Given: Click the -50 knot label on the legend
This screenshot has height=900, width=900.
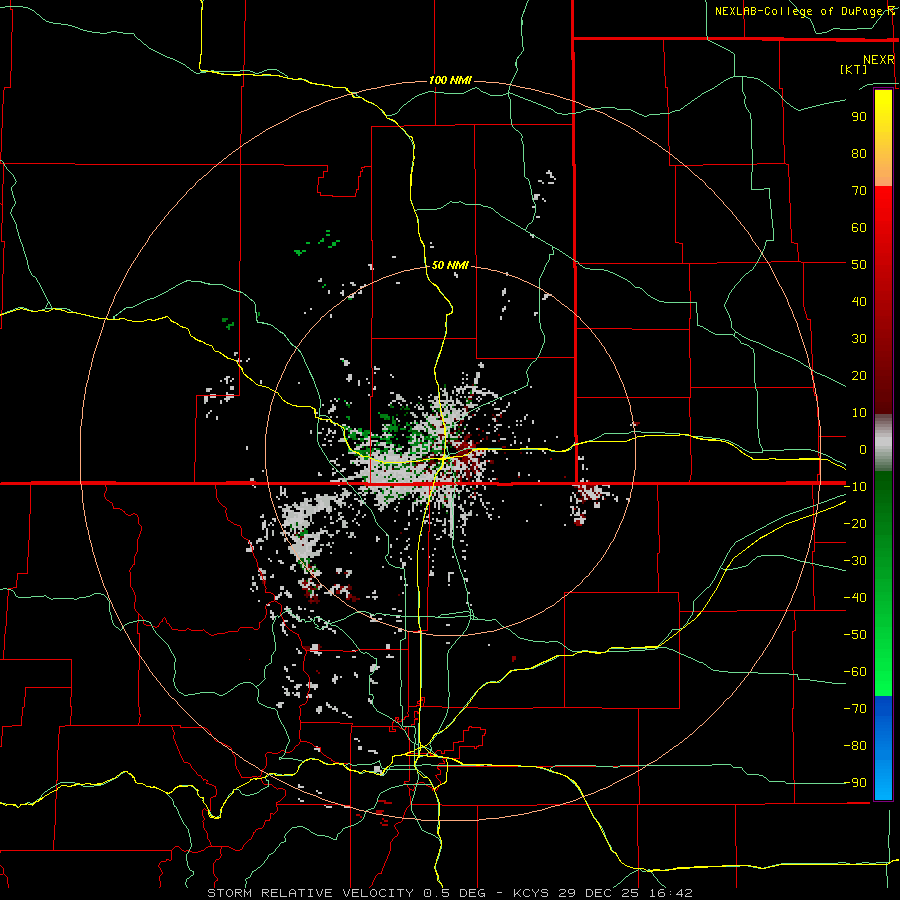Looking at the screenshot, I should [x=855, y=635].
